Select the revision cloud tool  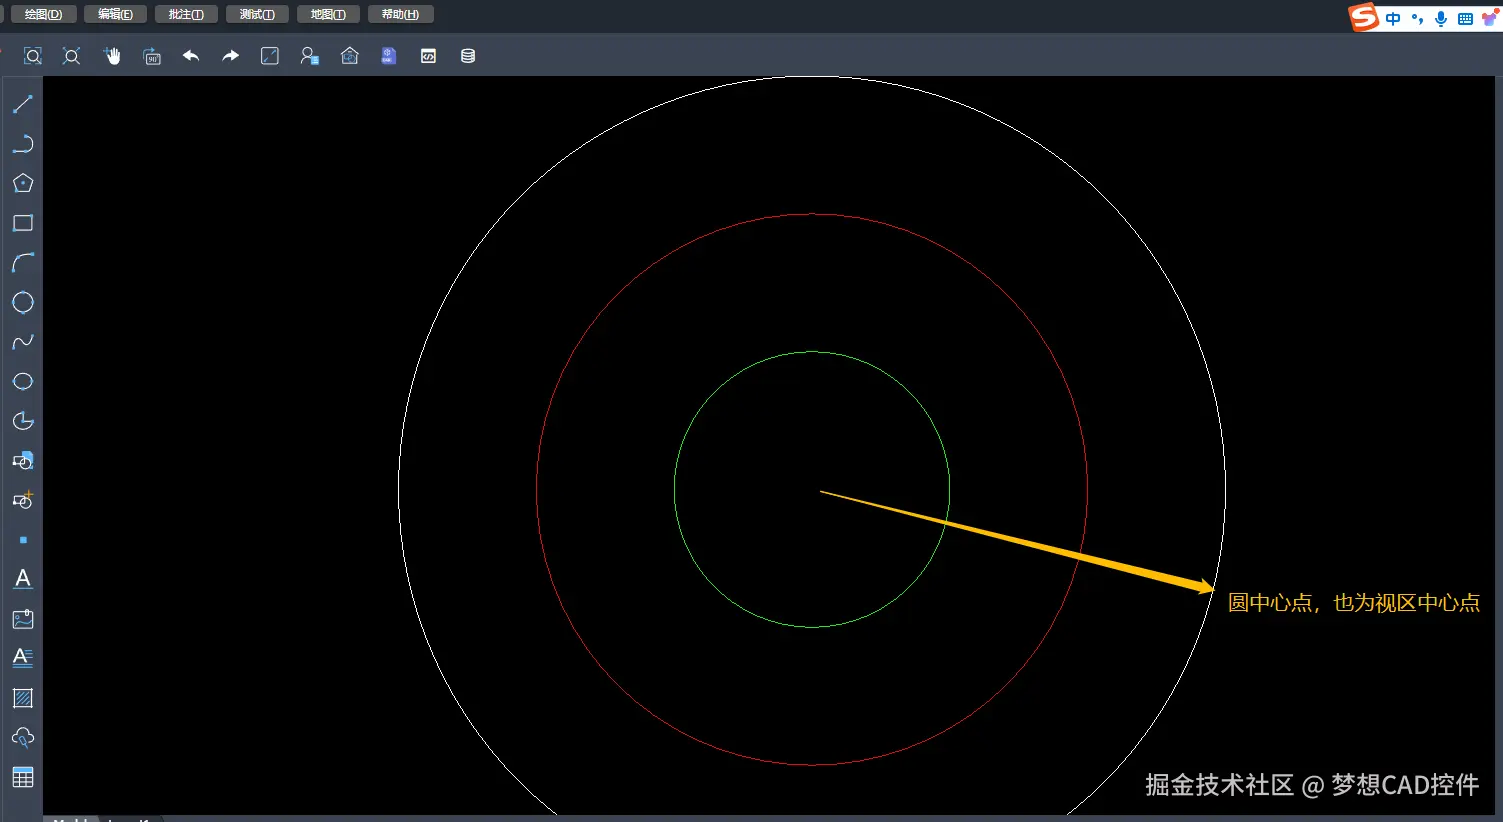pyautogui.click(x=23, y=738)
